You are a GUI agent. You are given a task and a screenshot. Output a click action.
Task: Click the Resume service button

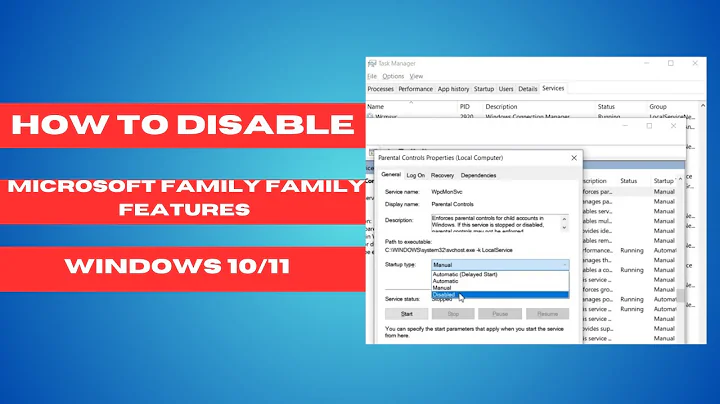(x=547, y=314)
